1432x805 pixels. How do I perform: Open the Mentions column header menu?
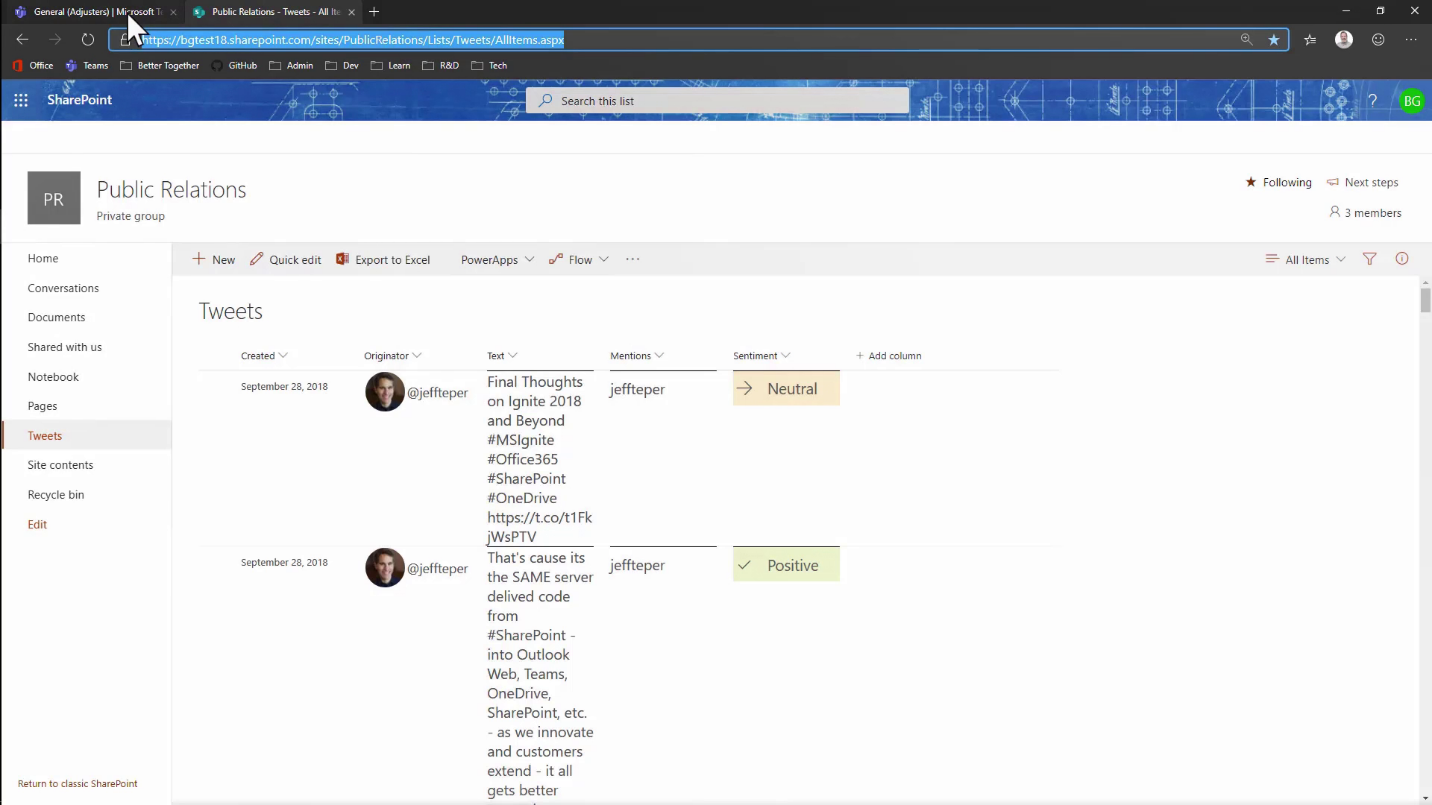[x=637, y=356]
